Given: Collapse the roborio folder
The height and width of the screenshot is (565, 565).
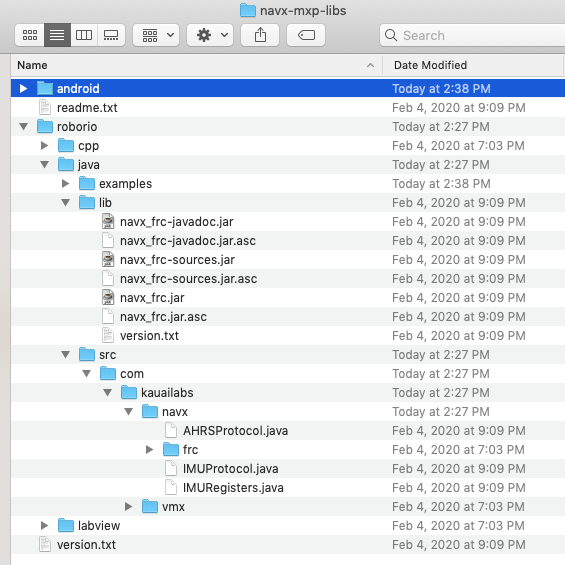Looking at the screenshot, I should pos(24,126).
